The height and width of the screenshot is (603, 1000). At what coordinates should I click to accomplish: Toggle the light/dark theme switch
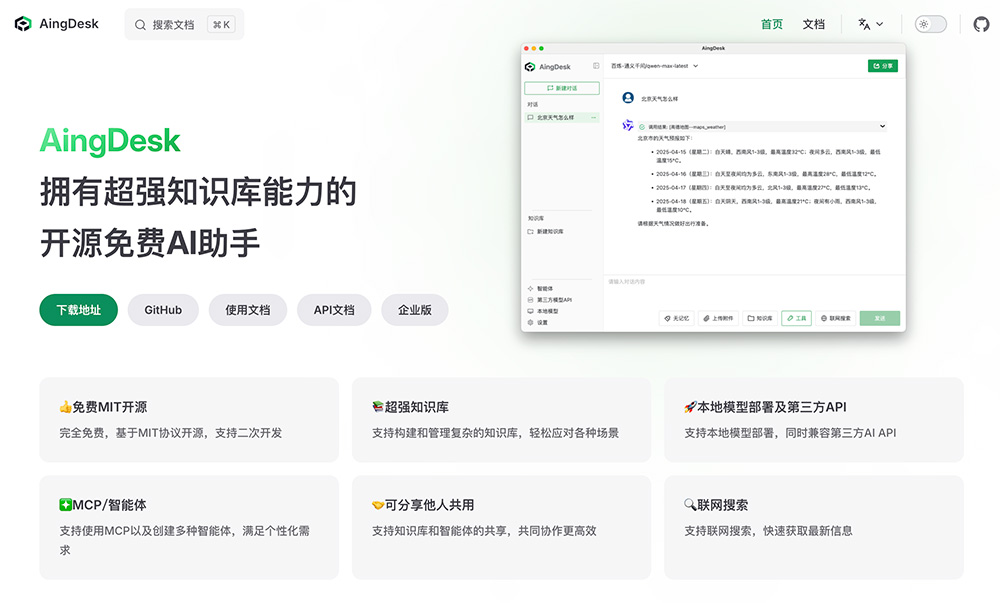pyautogui.click(x=930, y=24)
